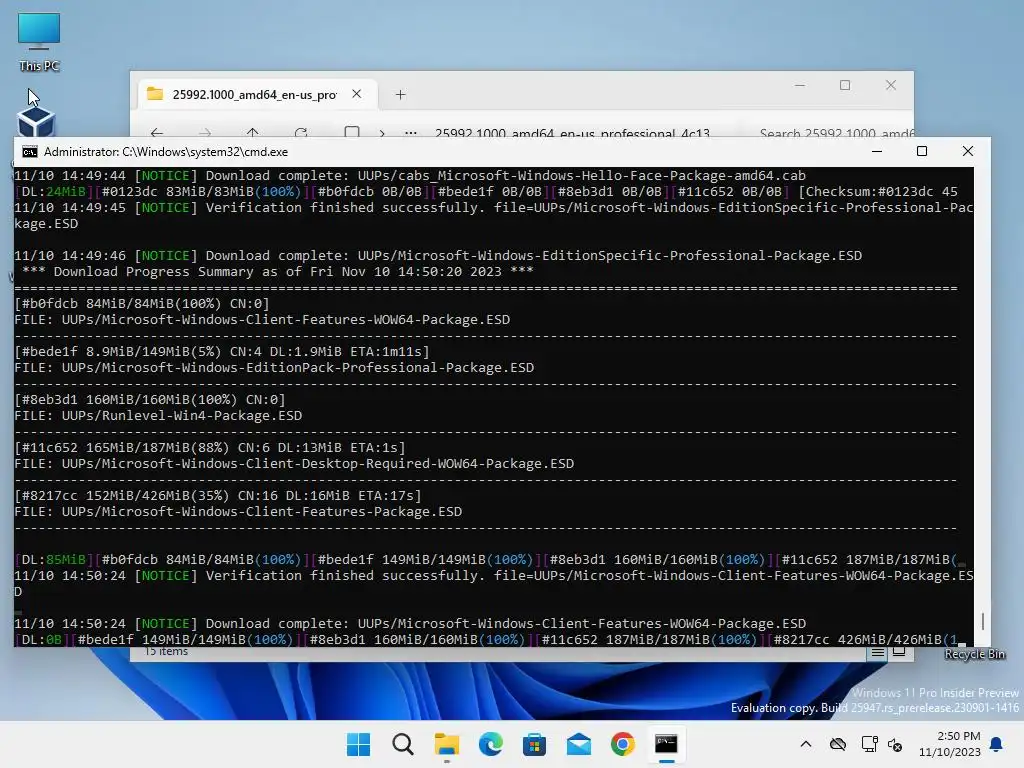This screenshot has width=1024, height=768.
Task: Expand the breadcrumb chevron in Explorer address bar
Action: (x=382, y=133)
